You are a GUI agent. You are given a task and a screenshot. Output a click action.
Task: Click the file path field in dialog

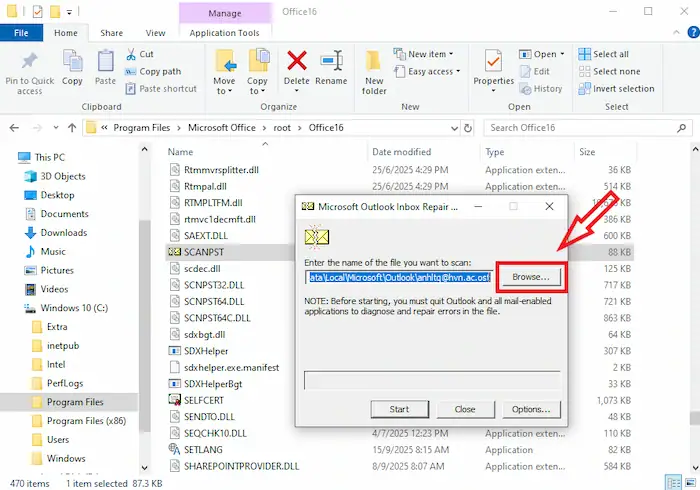point(399,278)
